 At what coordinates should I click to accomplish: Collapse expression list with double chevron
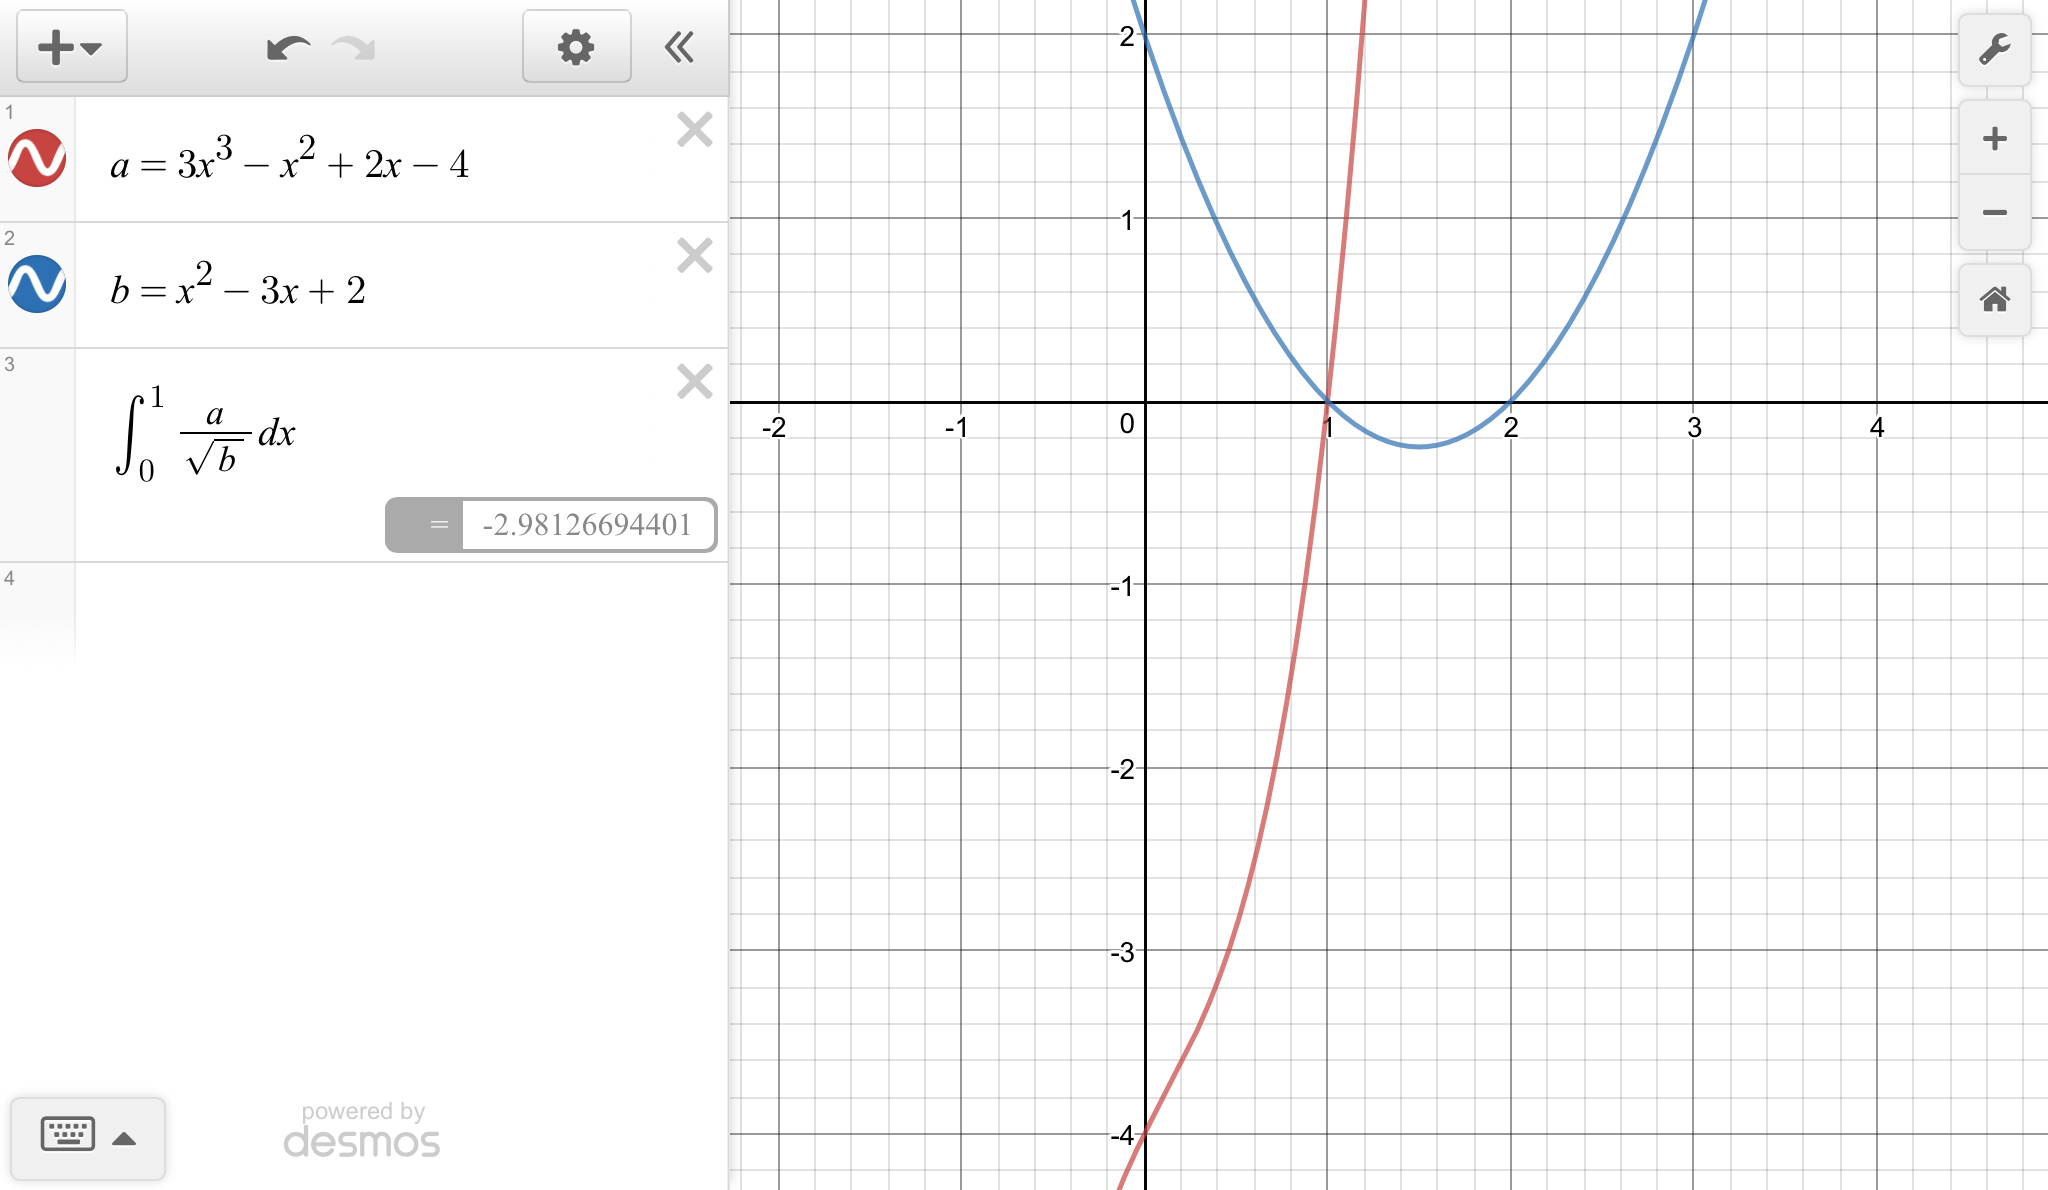pos(680,47)
